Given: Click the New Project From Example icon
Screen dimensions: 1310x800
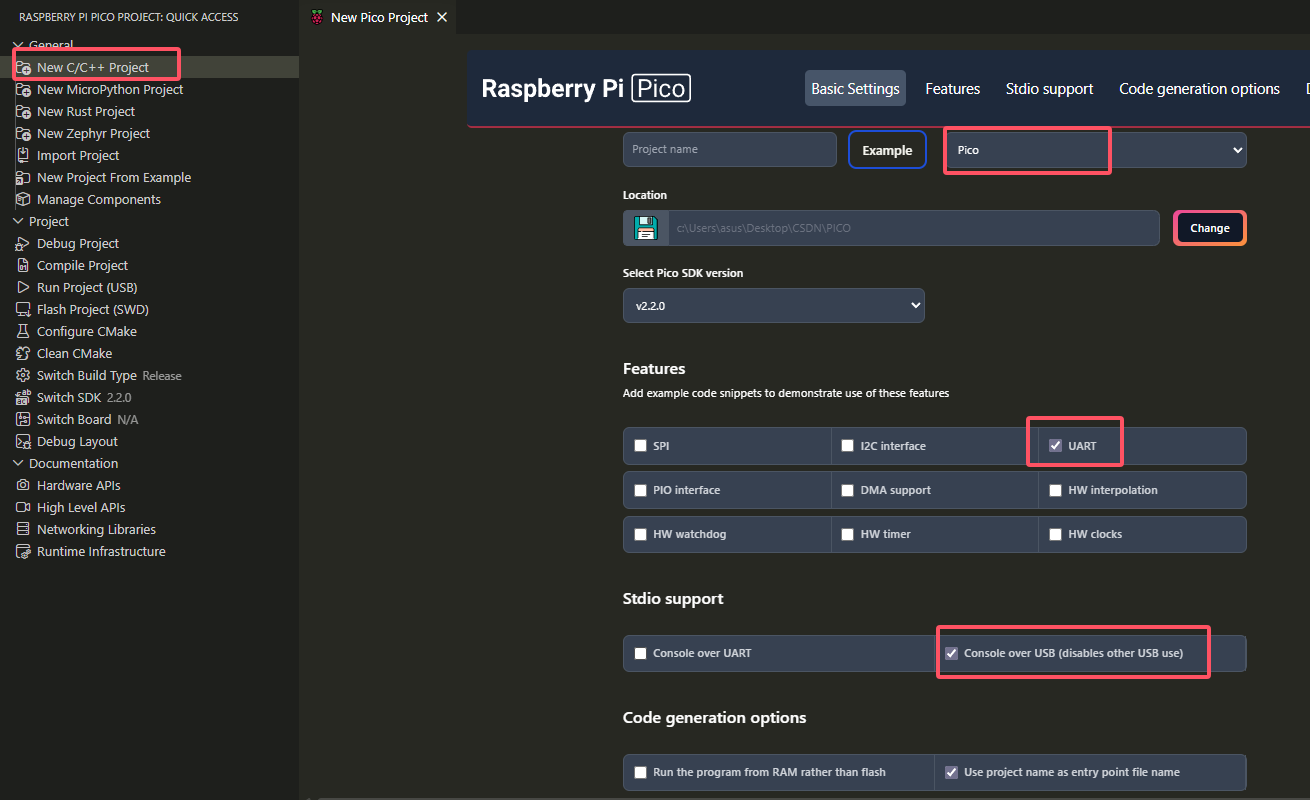Looking at the screenshot, I should [23, 178].
